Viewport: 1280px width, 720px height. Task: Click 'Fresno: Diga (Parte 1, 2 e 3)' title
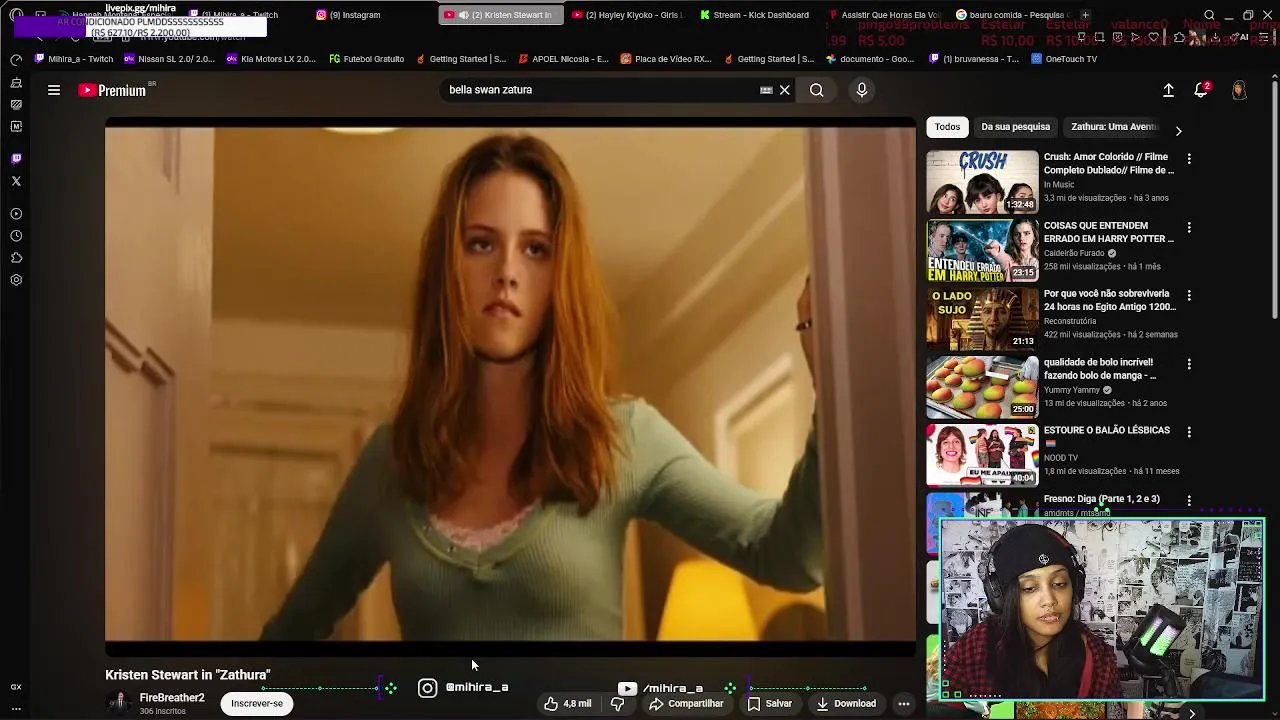coord(1102,499)
